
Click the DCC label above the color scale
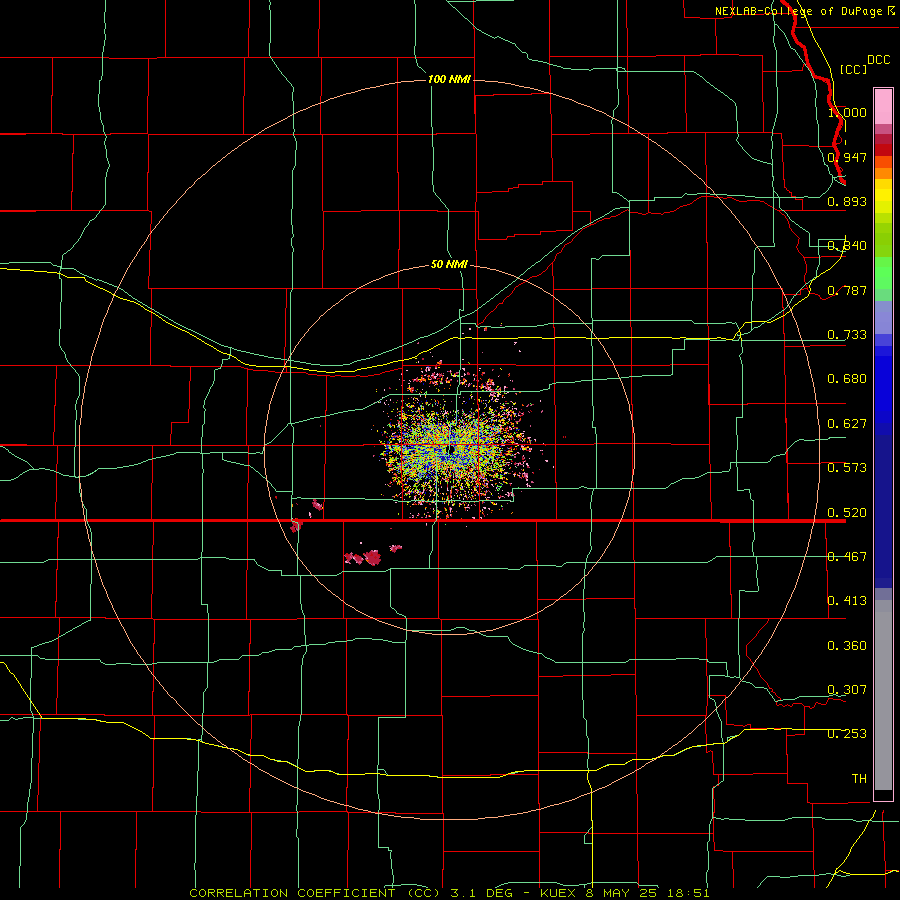[x=878, y=59]
